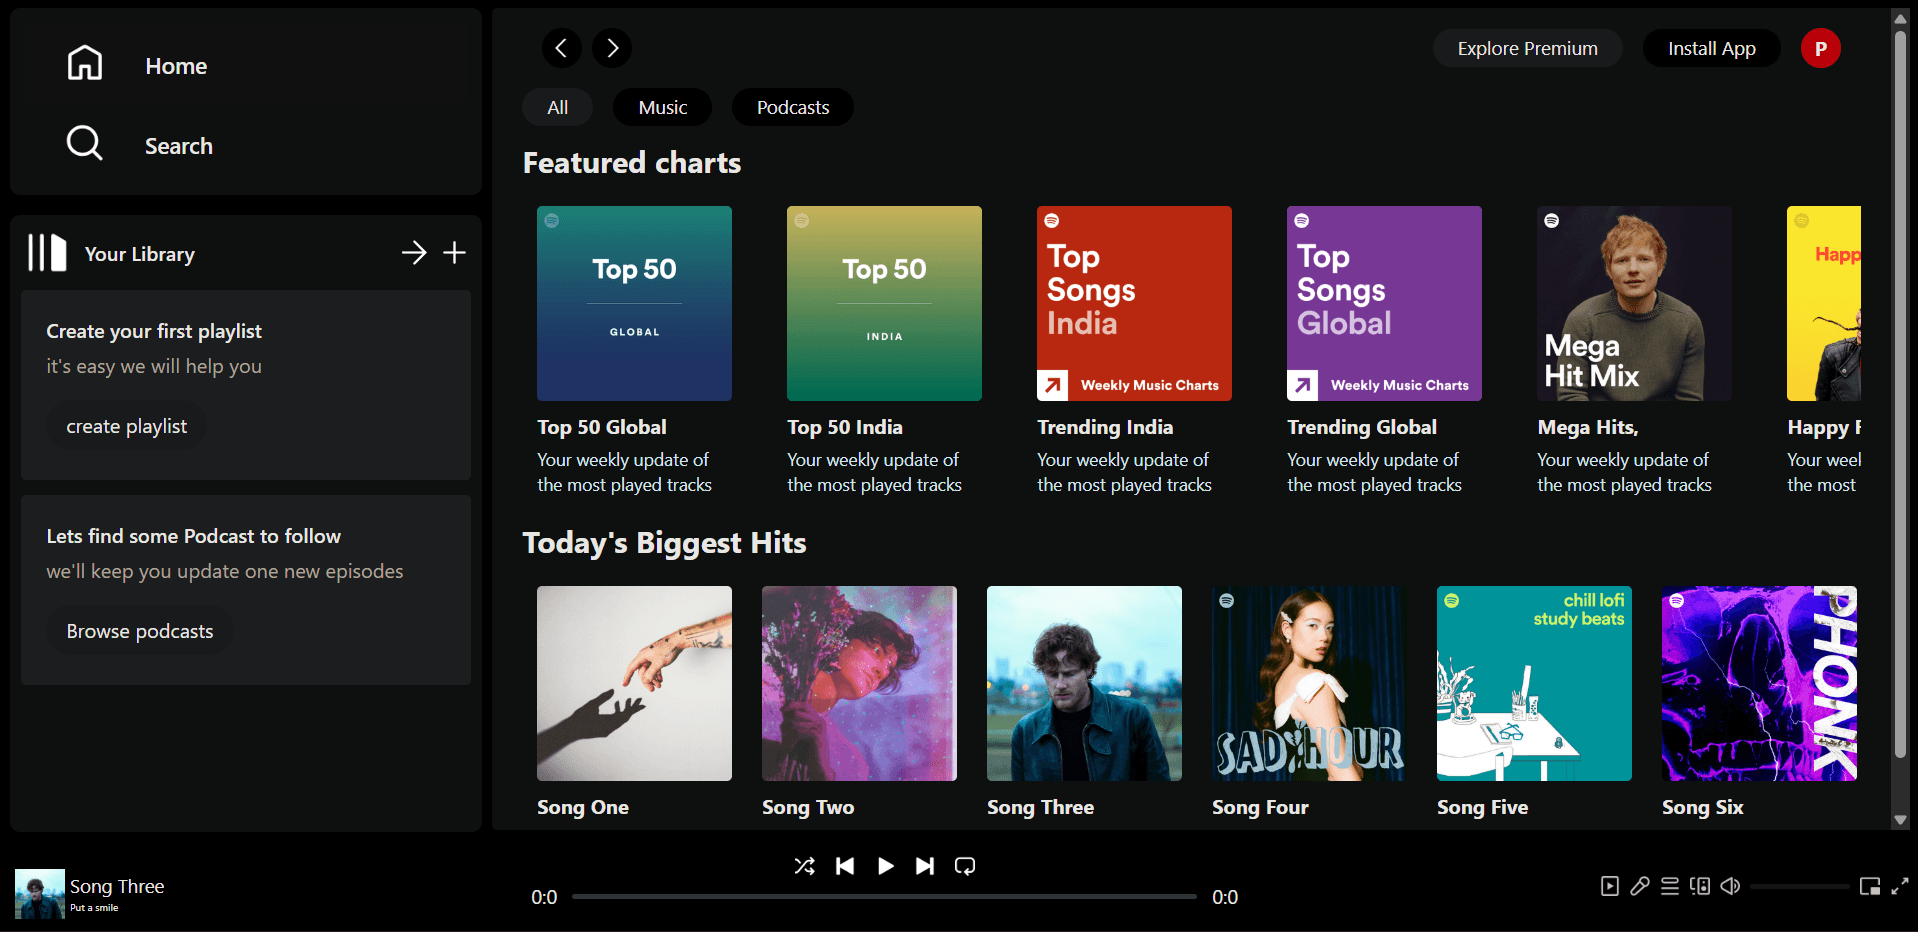Open the queue list icon

pyautogui.click(x=1670, y=886)
